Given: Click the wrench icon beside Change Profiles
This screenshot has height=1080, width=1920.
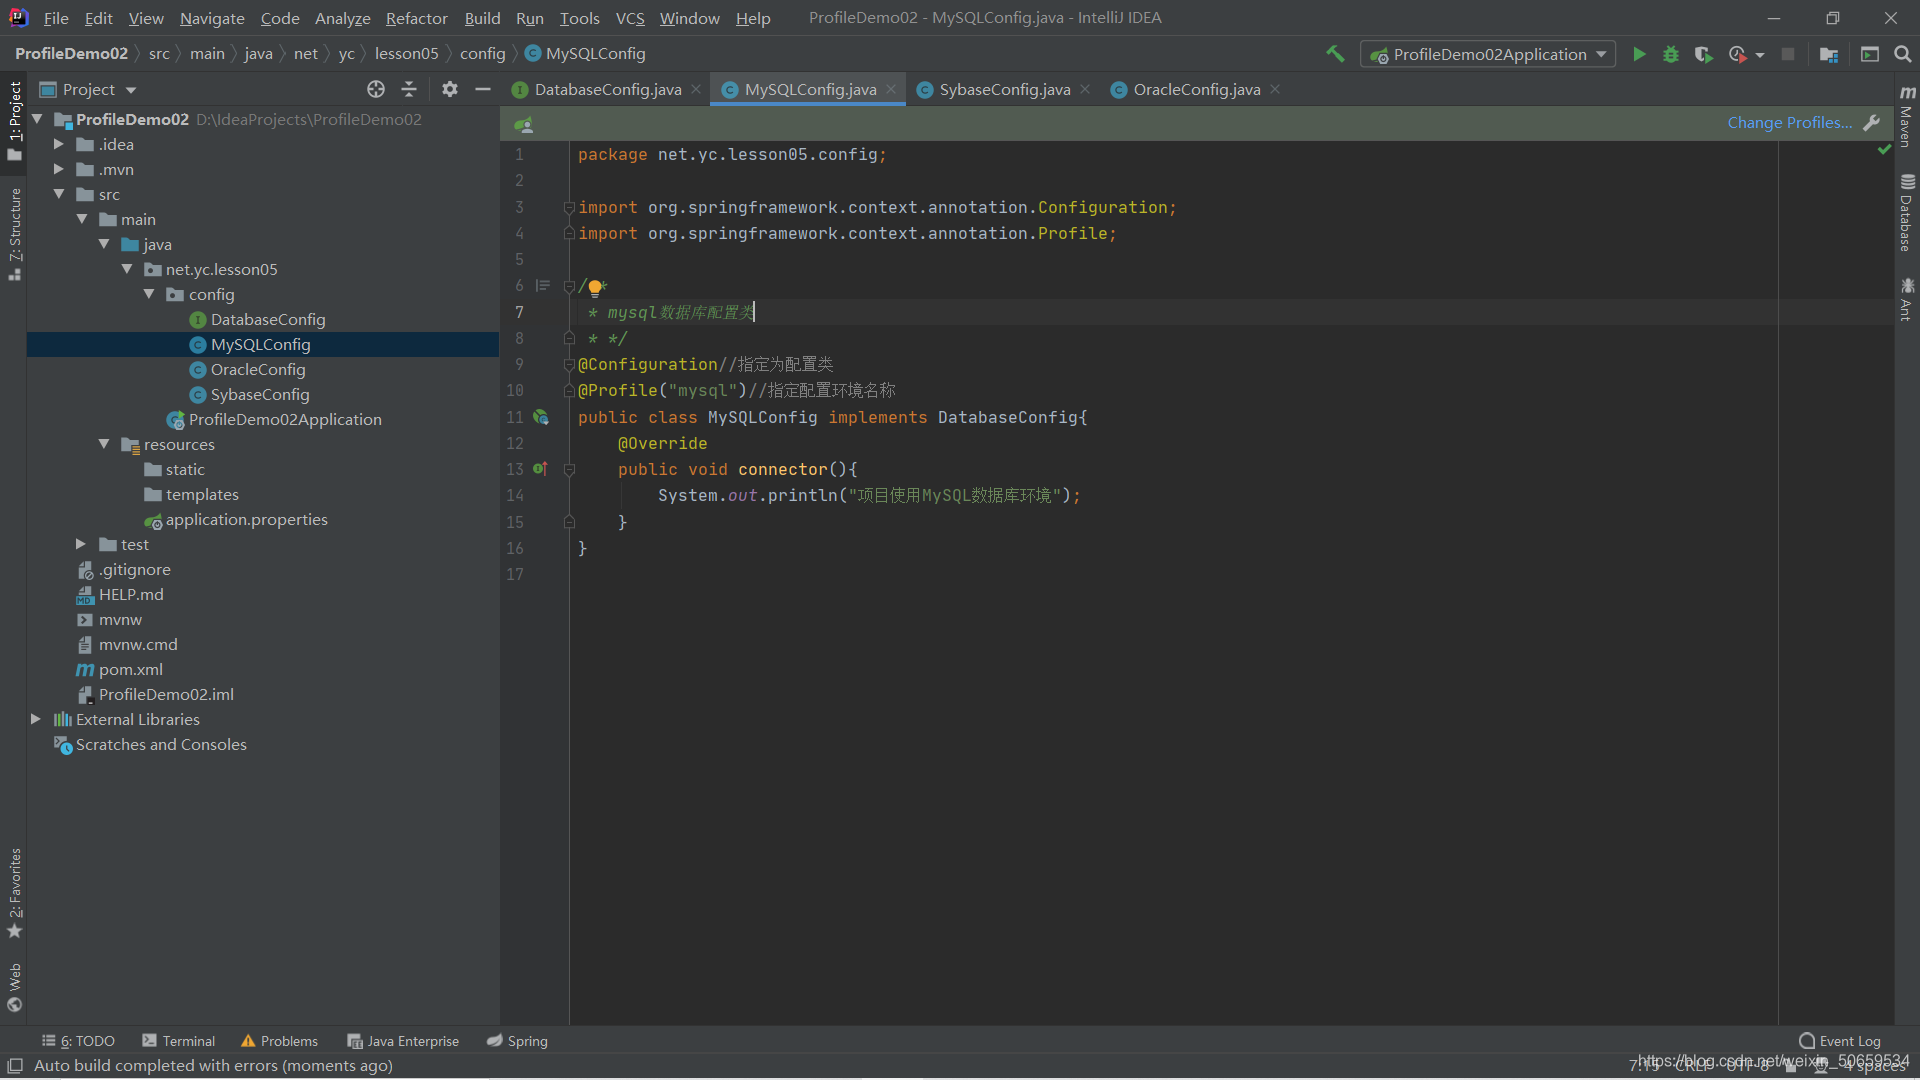Looking at the screenshot, I should point(1872,122).
